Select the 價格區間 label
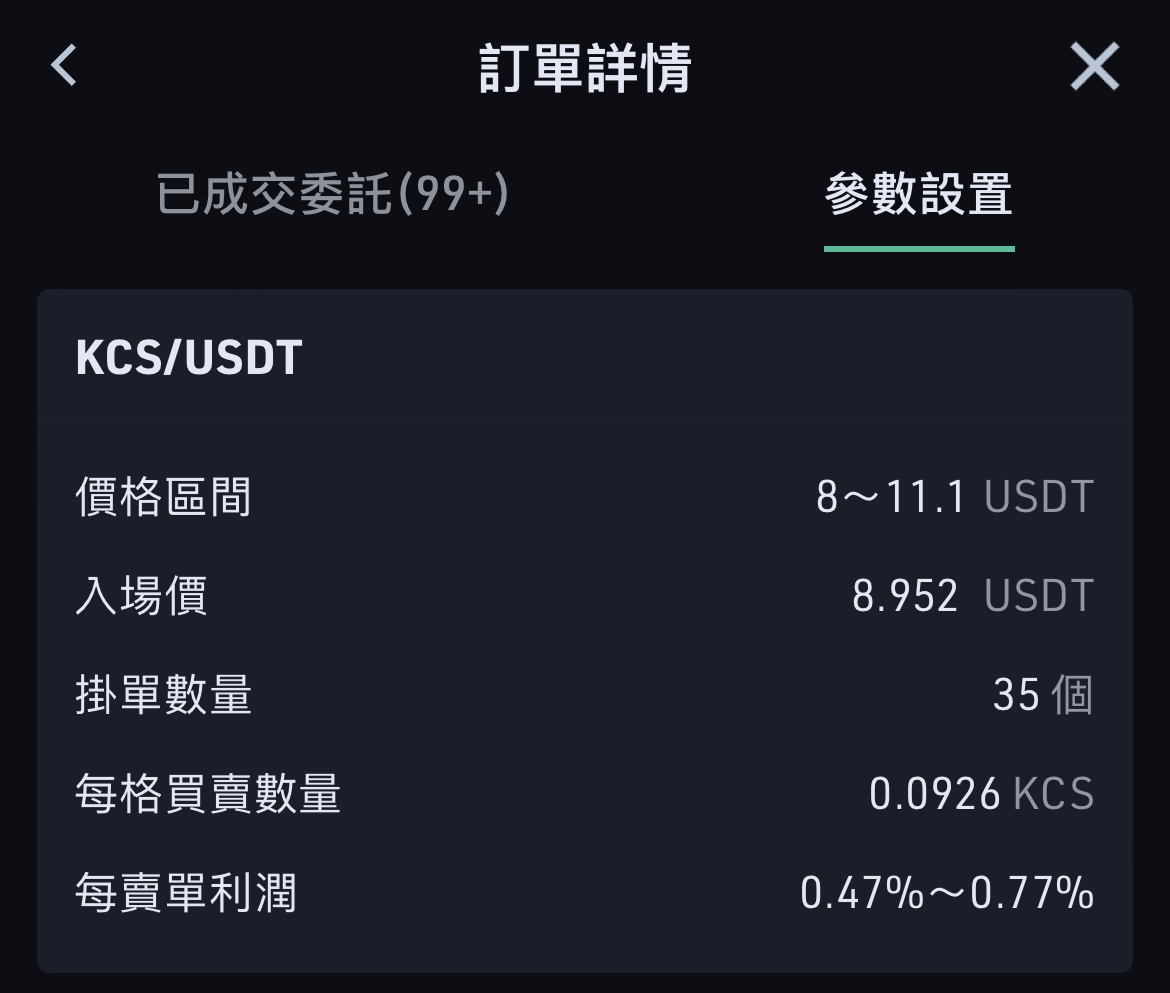The width and height of the screenshot is (1170, 993). point(163,497)
